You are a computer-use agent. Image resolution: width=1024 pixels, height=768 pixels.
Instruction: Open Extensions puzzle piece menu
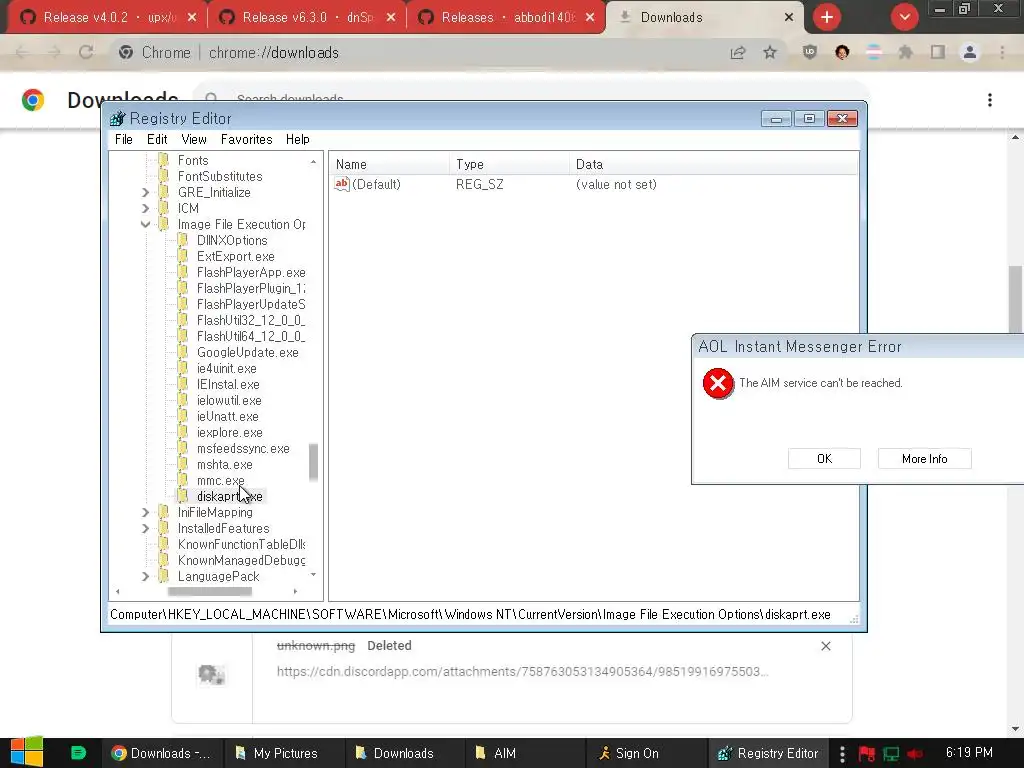[906, 53]
